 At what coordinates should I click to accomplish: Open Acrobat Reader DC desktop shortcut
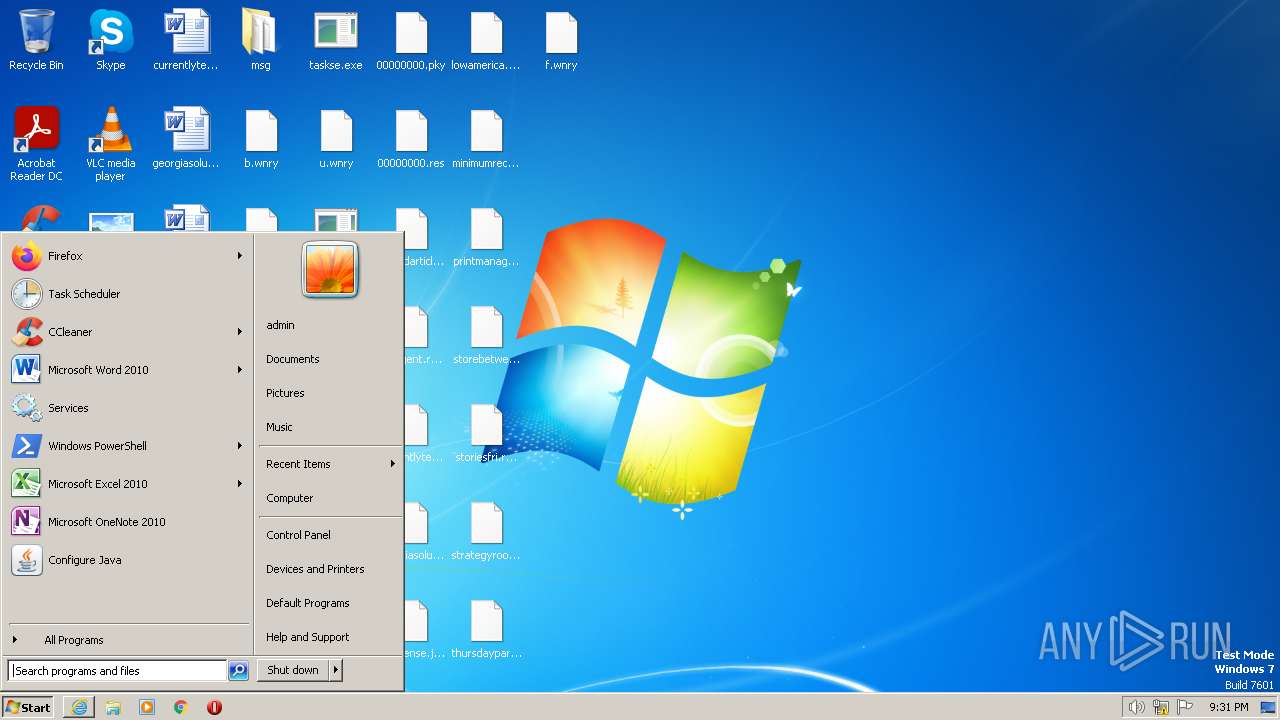pyautogui.click(x=36, y=144)
